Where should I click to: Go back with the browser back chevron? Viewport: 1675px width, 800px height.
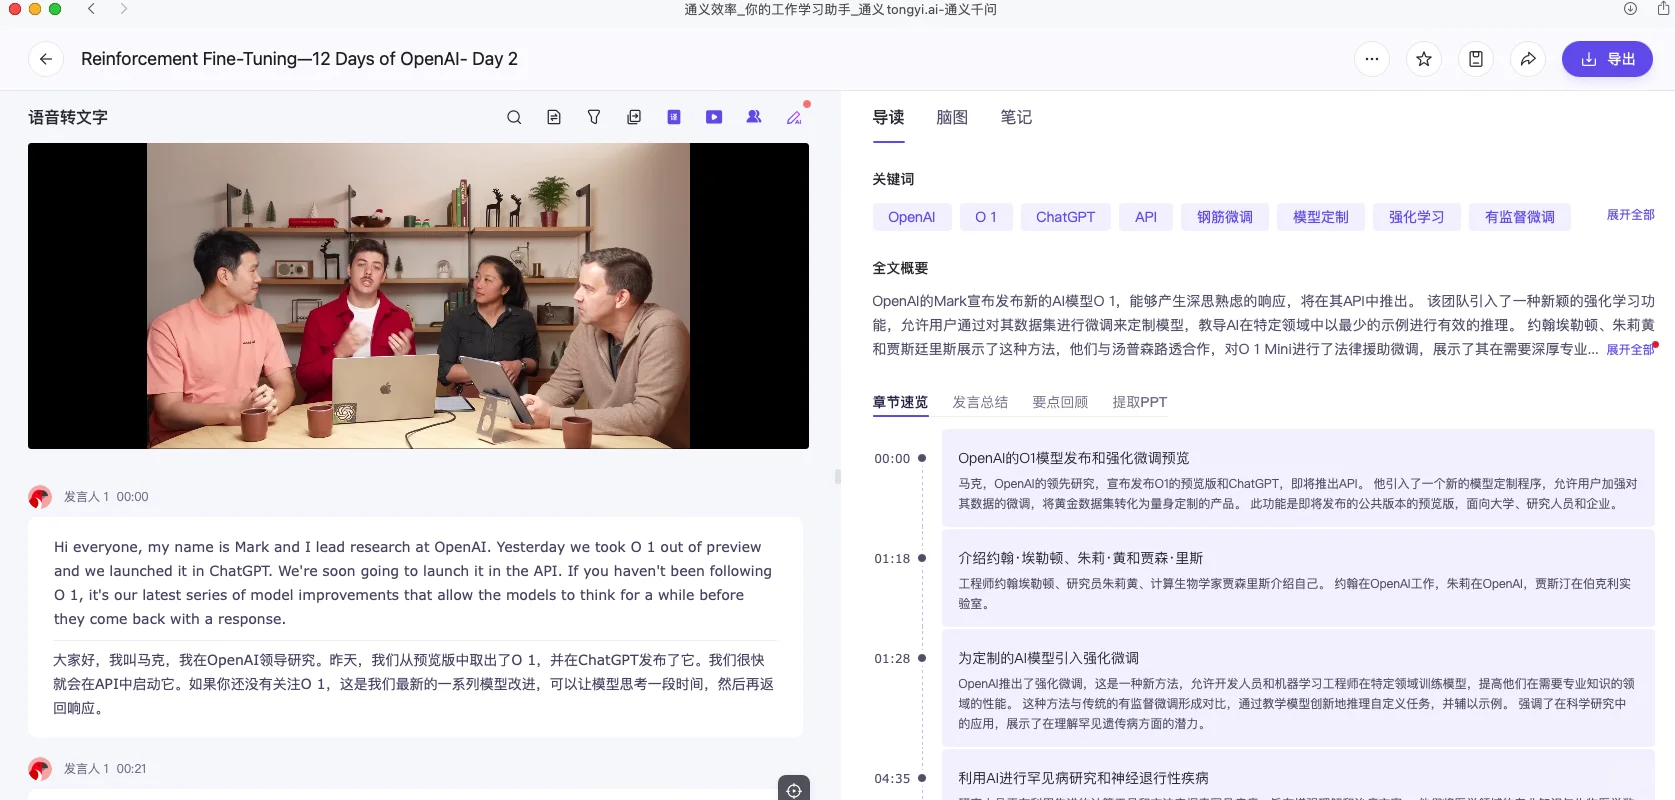coord(91,9)
